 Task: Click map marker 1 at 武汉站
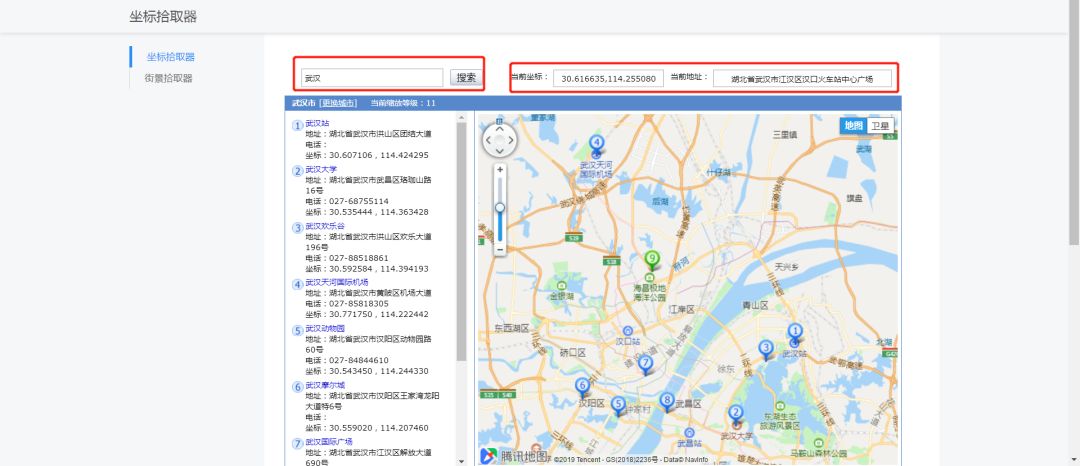795,333
